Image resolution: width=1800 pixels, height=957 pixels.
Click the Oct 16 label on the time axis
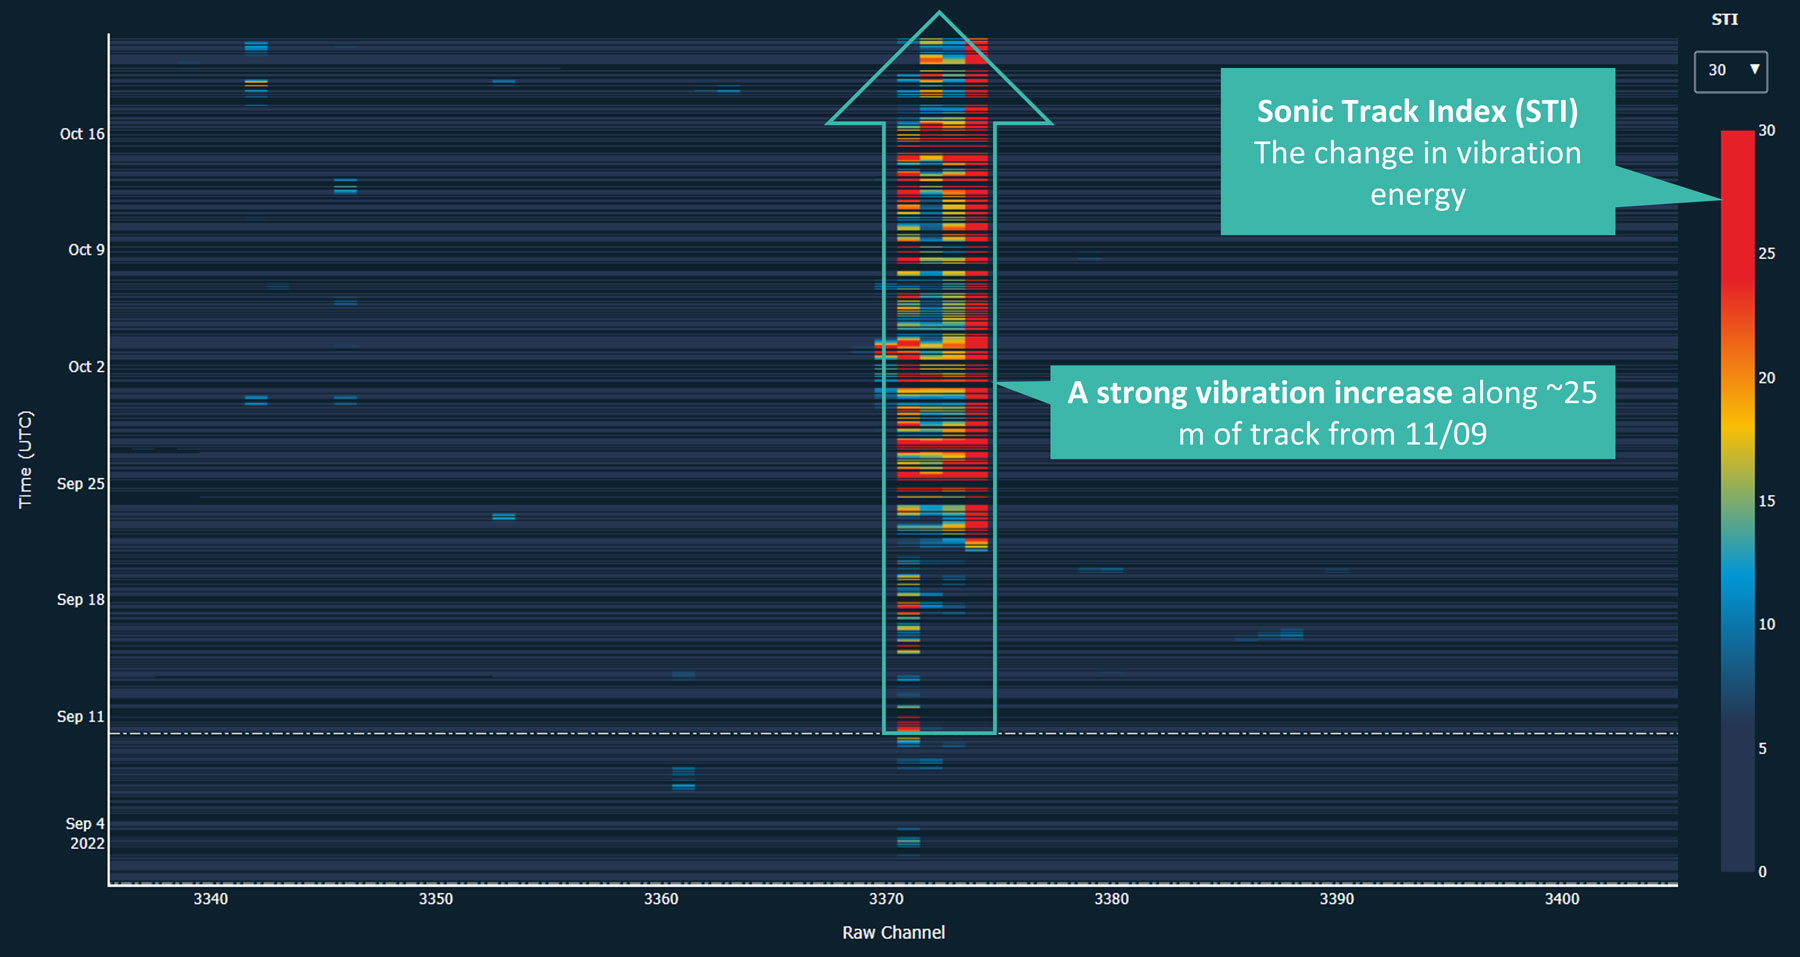pos(82,134)
